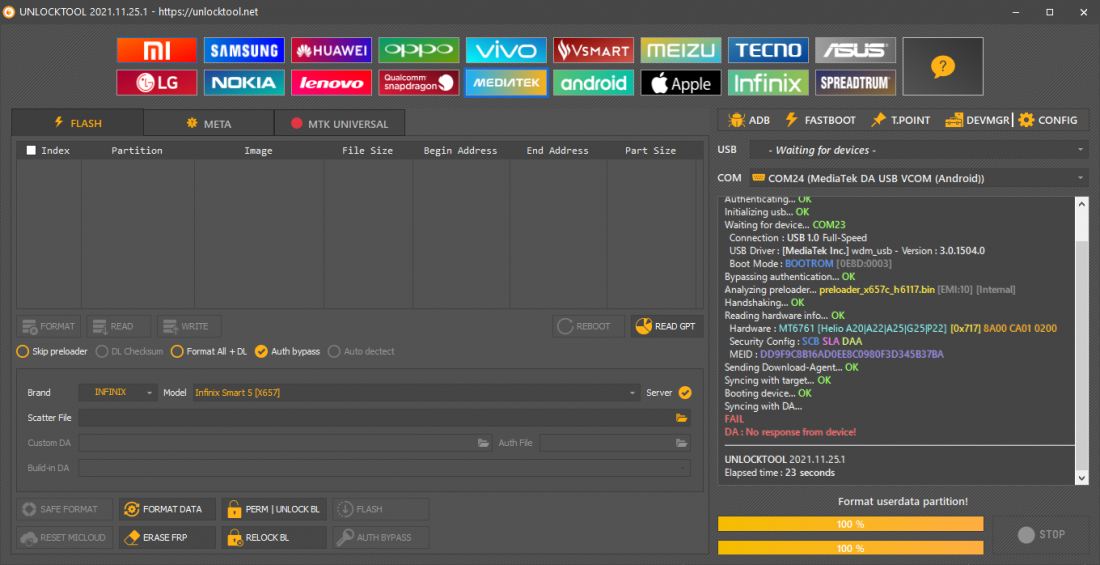Click the READ GPT button
This screenshot has width=1100, height=565.
pos(667,326)
